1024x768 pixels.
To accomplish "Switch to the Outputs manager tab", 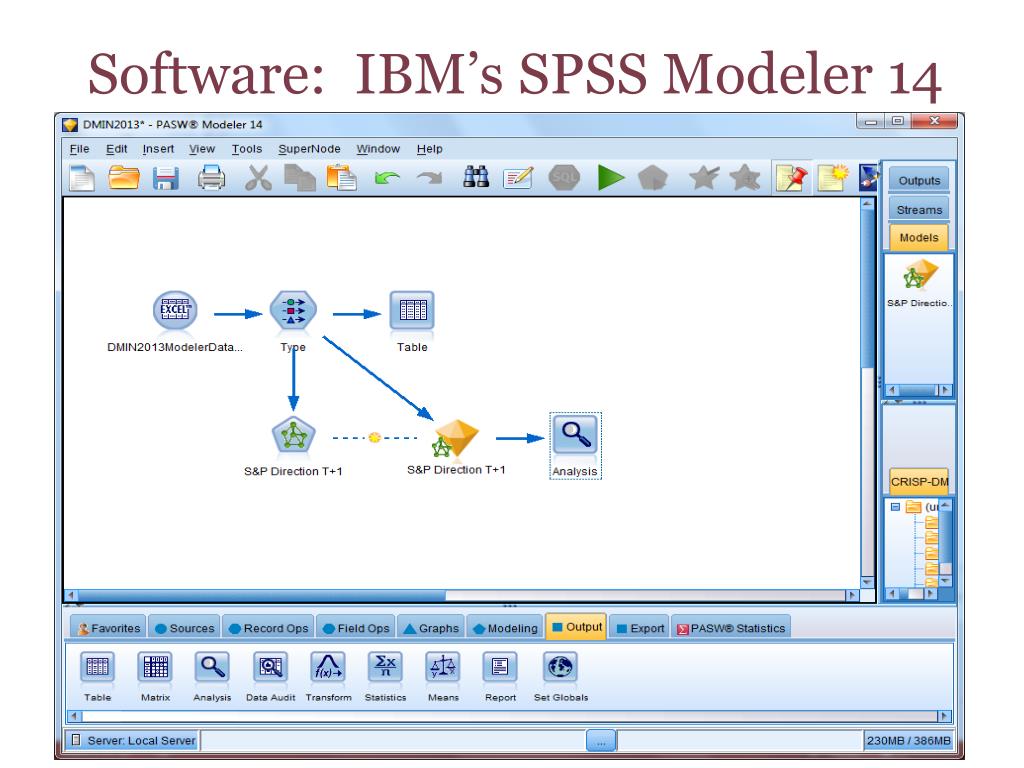I will tap(919, 180).
